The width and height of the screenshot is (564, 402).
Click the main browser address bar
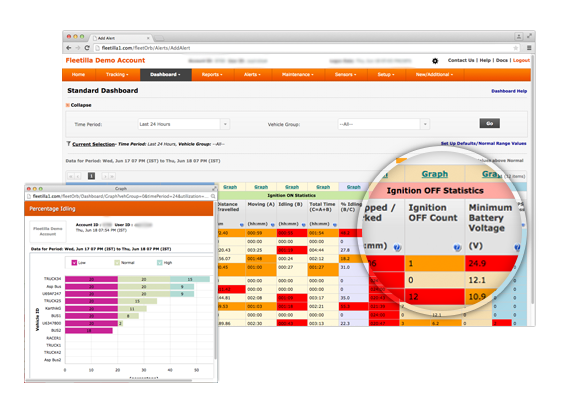pyautogui.click(x=306, y=48)
